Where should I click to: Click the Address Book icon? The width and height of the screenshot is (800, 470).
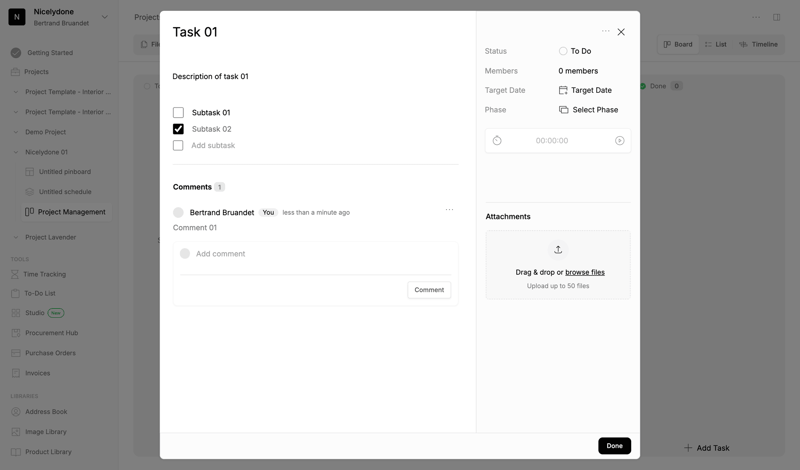point(16,412)
